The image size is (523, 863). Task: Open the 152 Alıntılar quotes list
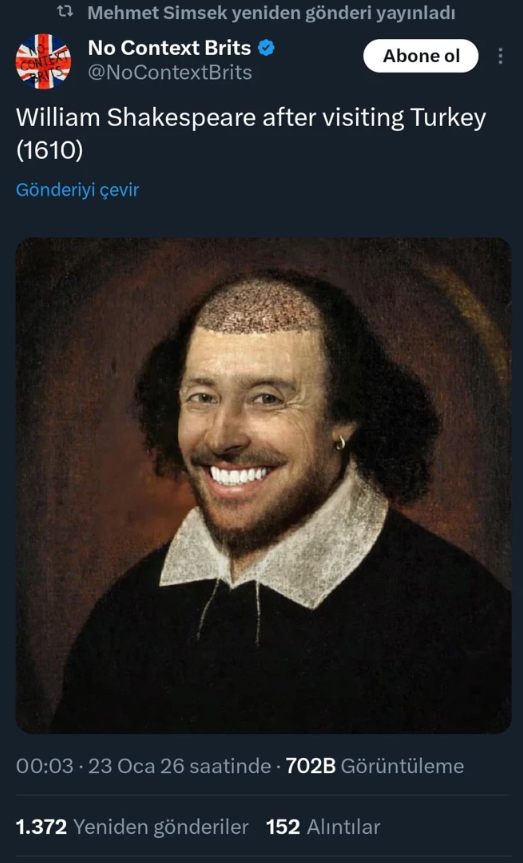(323, 827)
